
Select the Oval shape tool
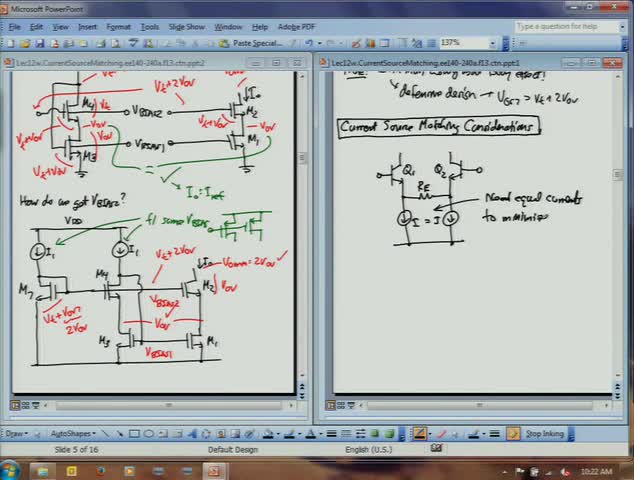click(149, 434)
